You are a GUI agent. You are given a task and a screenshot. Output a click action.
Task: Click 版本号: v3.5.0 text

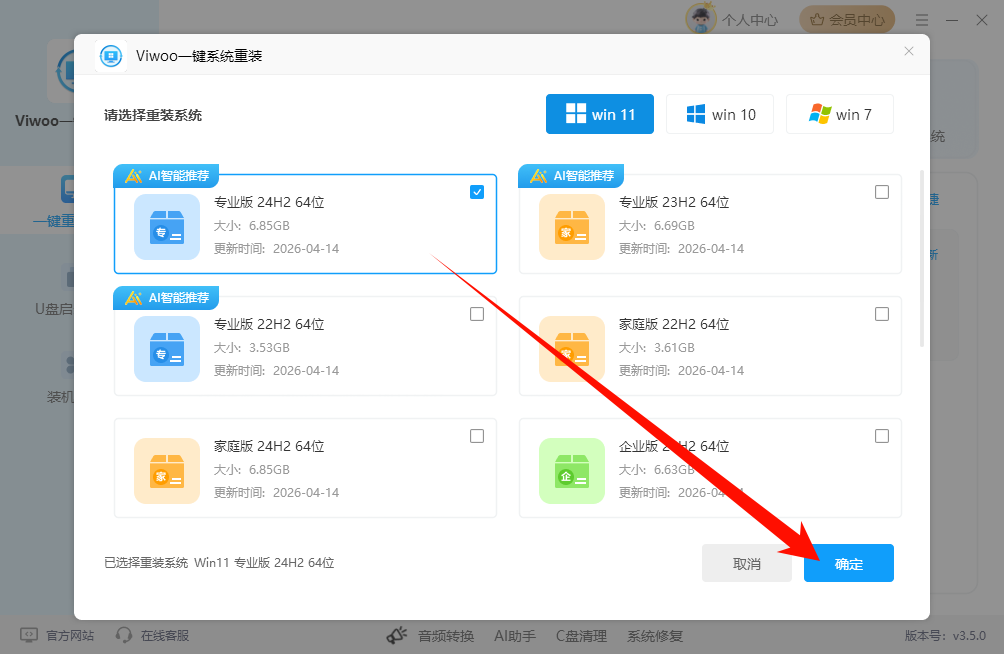[945, 635]
